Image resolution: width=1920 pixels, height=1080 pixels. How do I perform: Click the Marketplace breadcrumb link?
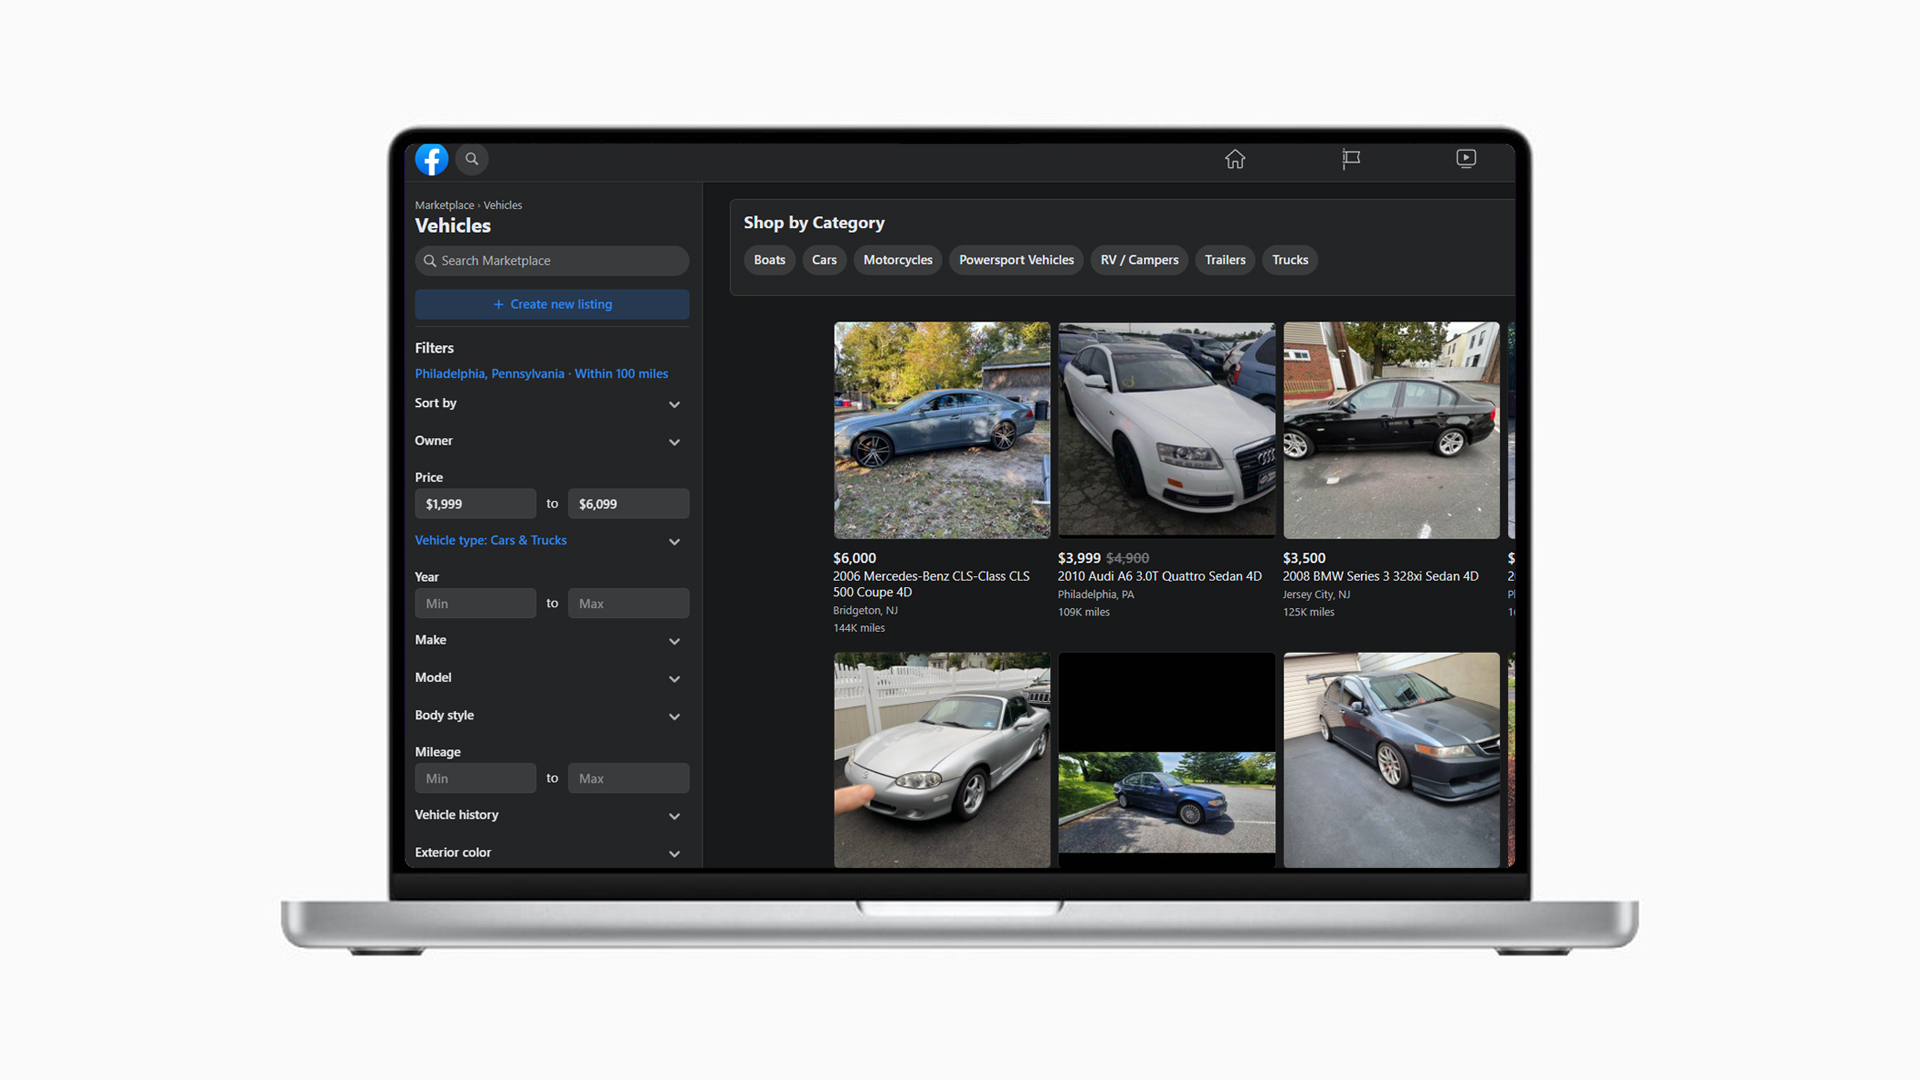(444, 205)
